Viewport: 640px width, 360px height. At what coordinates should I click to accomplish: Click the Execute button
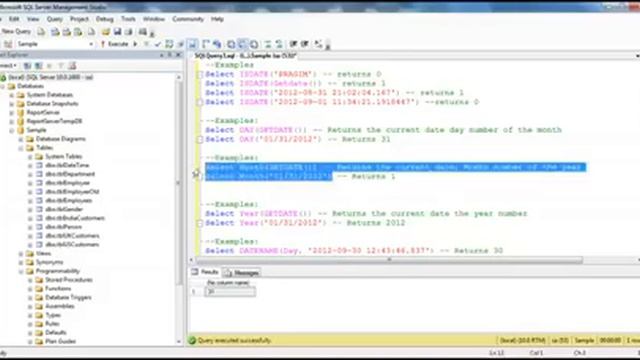(x=115, y=44)
